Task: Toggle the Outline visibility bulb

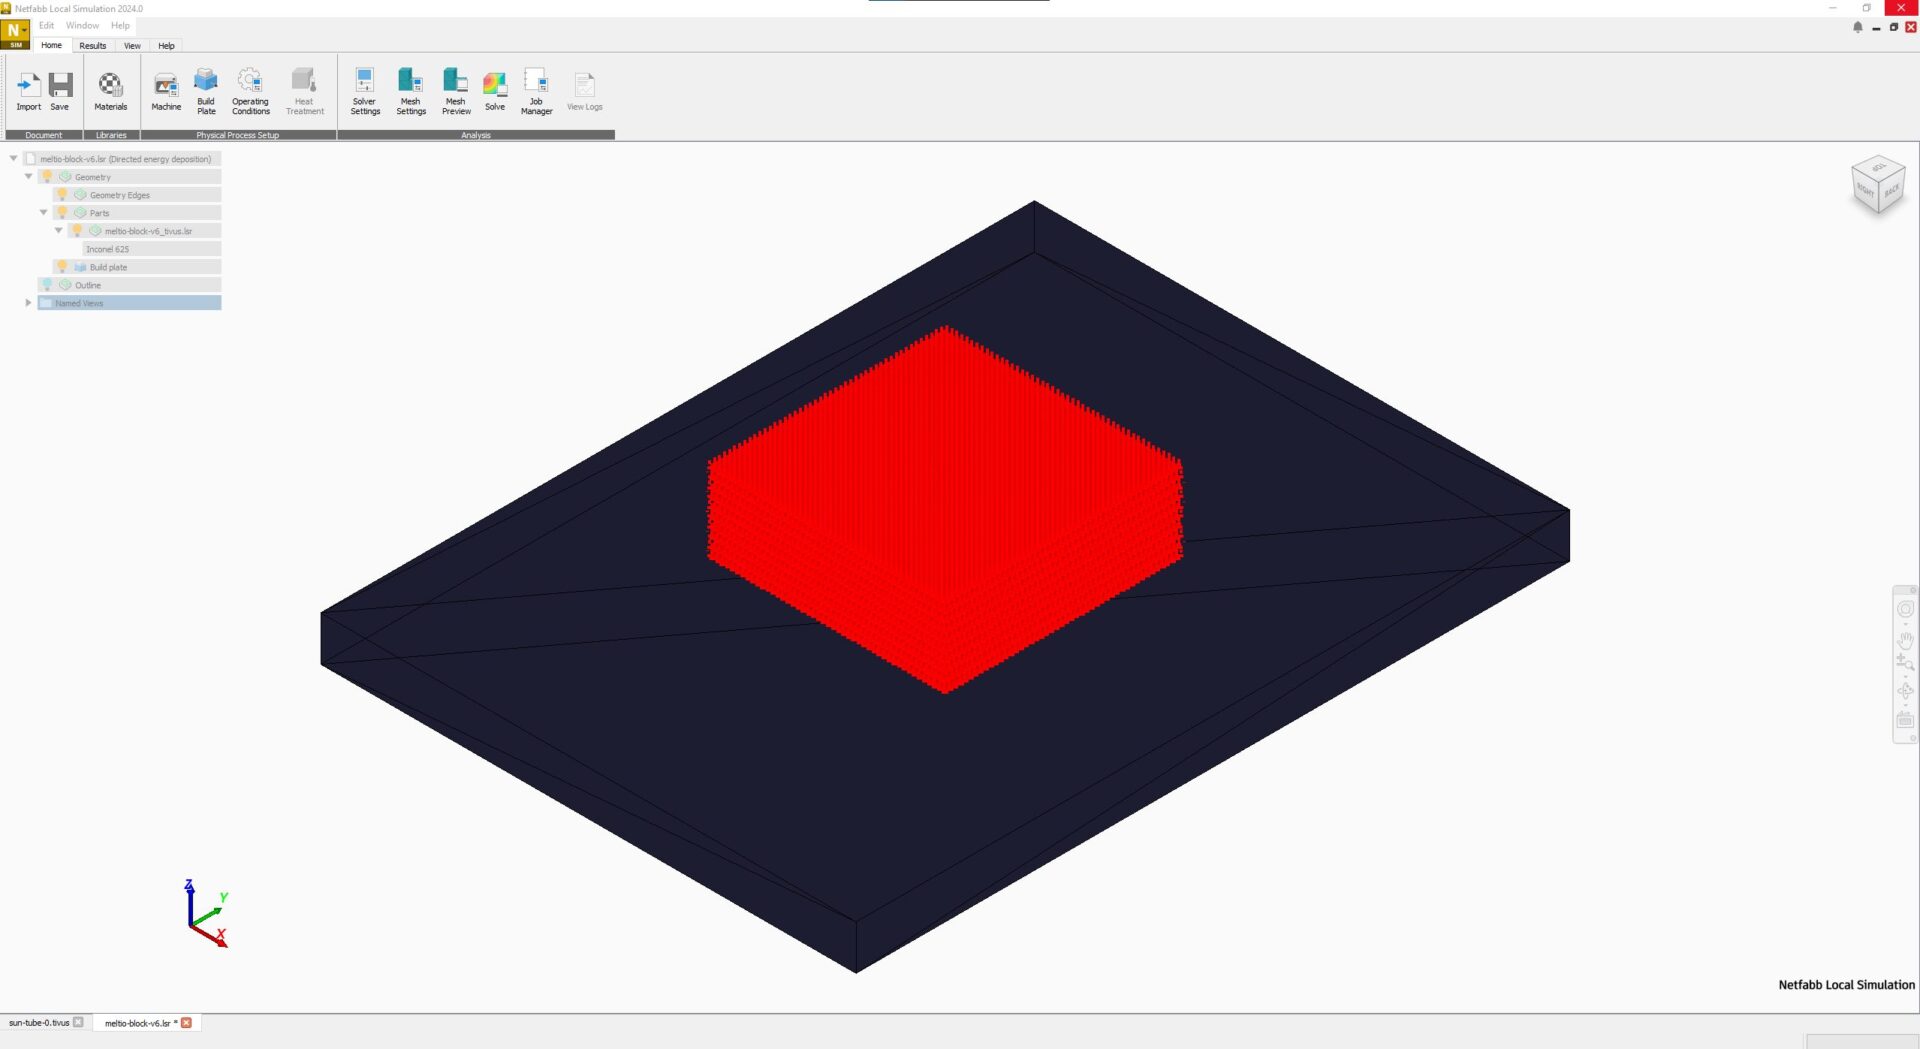Action: [x=47, y=285]
